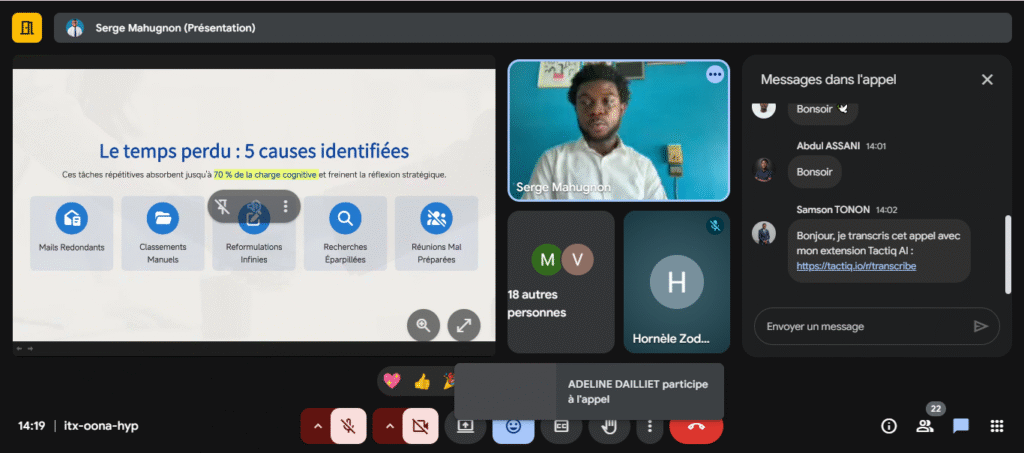
Task: Toggle closed captions button
Action: (x=561, y=426)
